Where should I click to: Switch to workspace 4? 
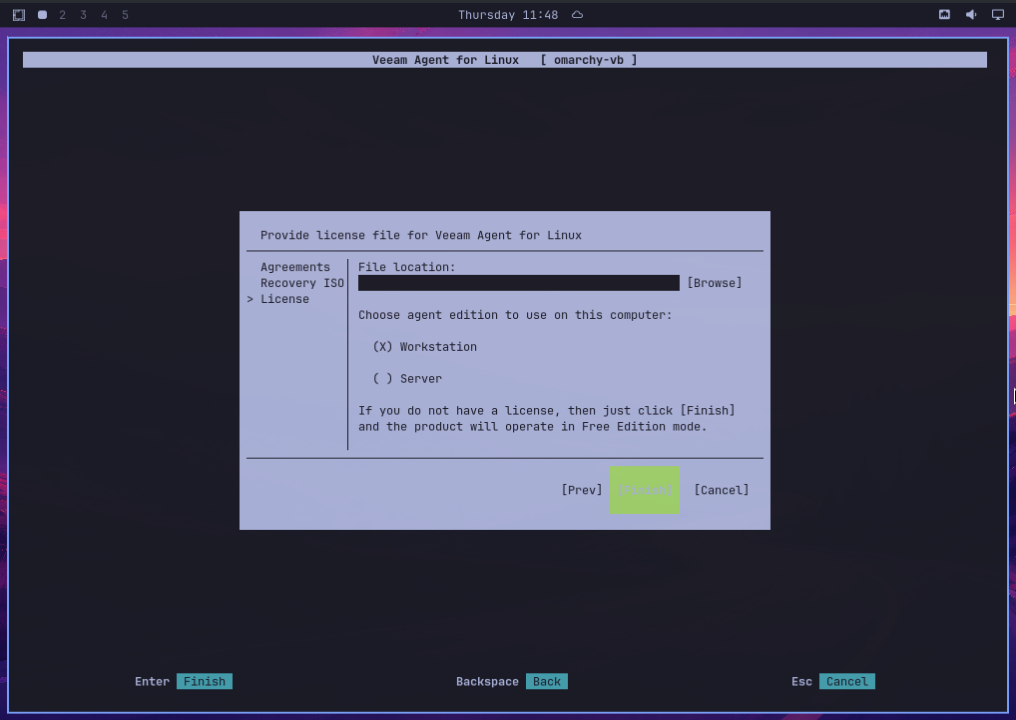click(104, 14)
